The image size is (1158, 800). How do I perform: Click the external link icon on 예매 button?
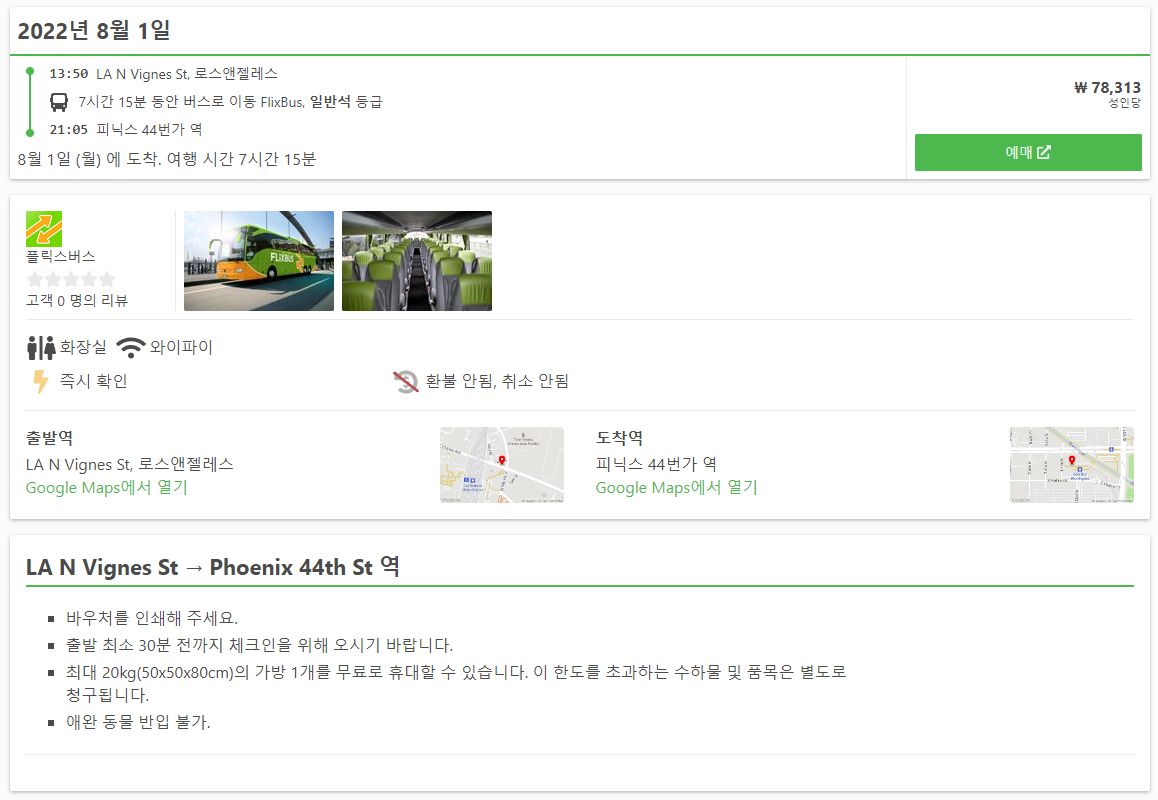click(1044, 152)
